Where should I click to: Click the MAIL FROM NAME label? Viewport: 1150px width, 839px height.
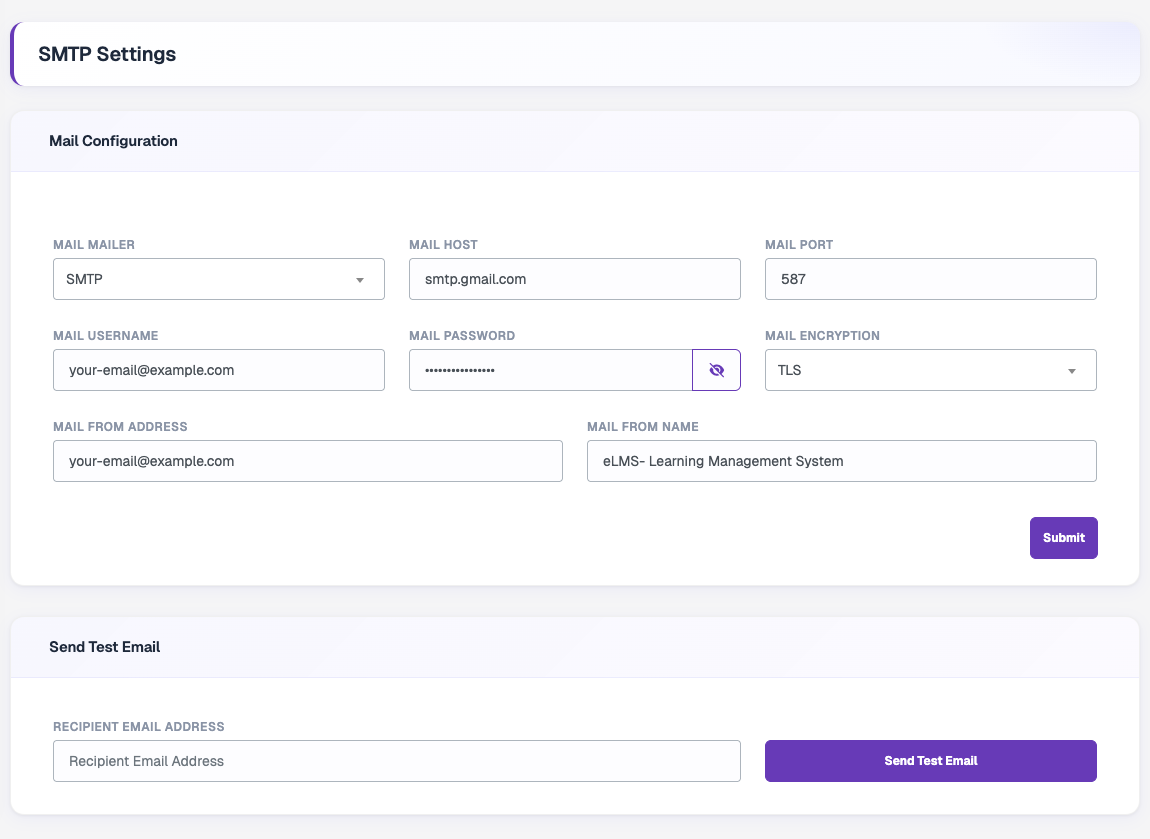[642, 427]
